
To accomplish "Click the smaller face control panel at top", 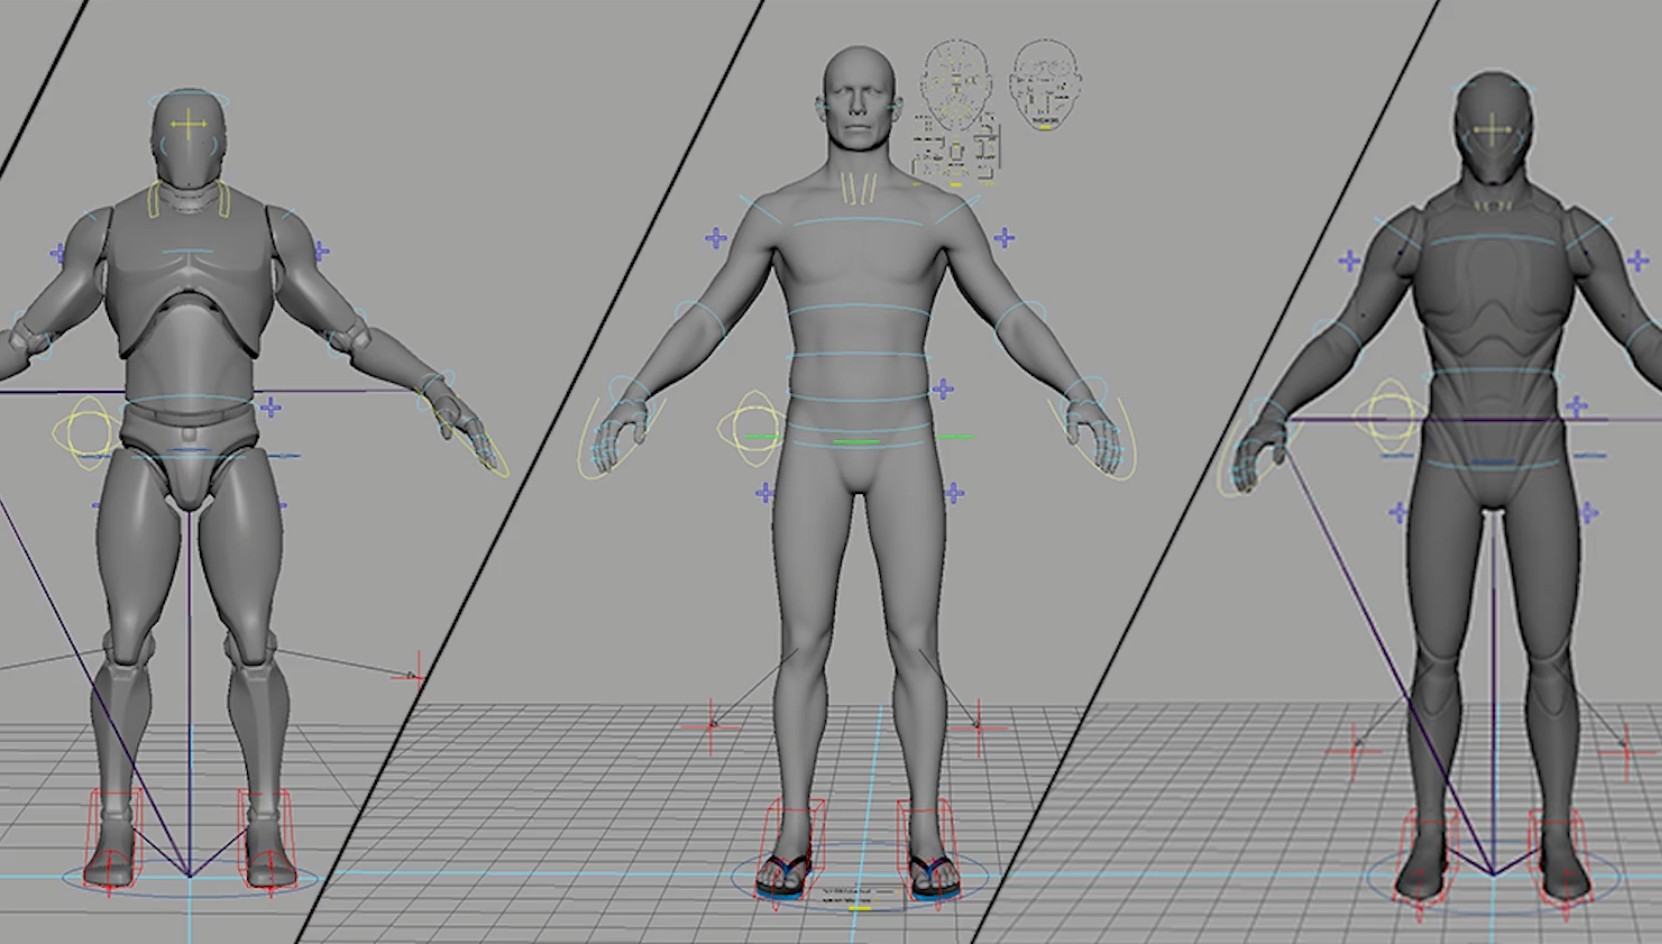I will click(1044, 86).
